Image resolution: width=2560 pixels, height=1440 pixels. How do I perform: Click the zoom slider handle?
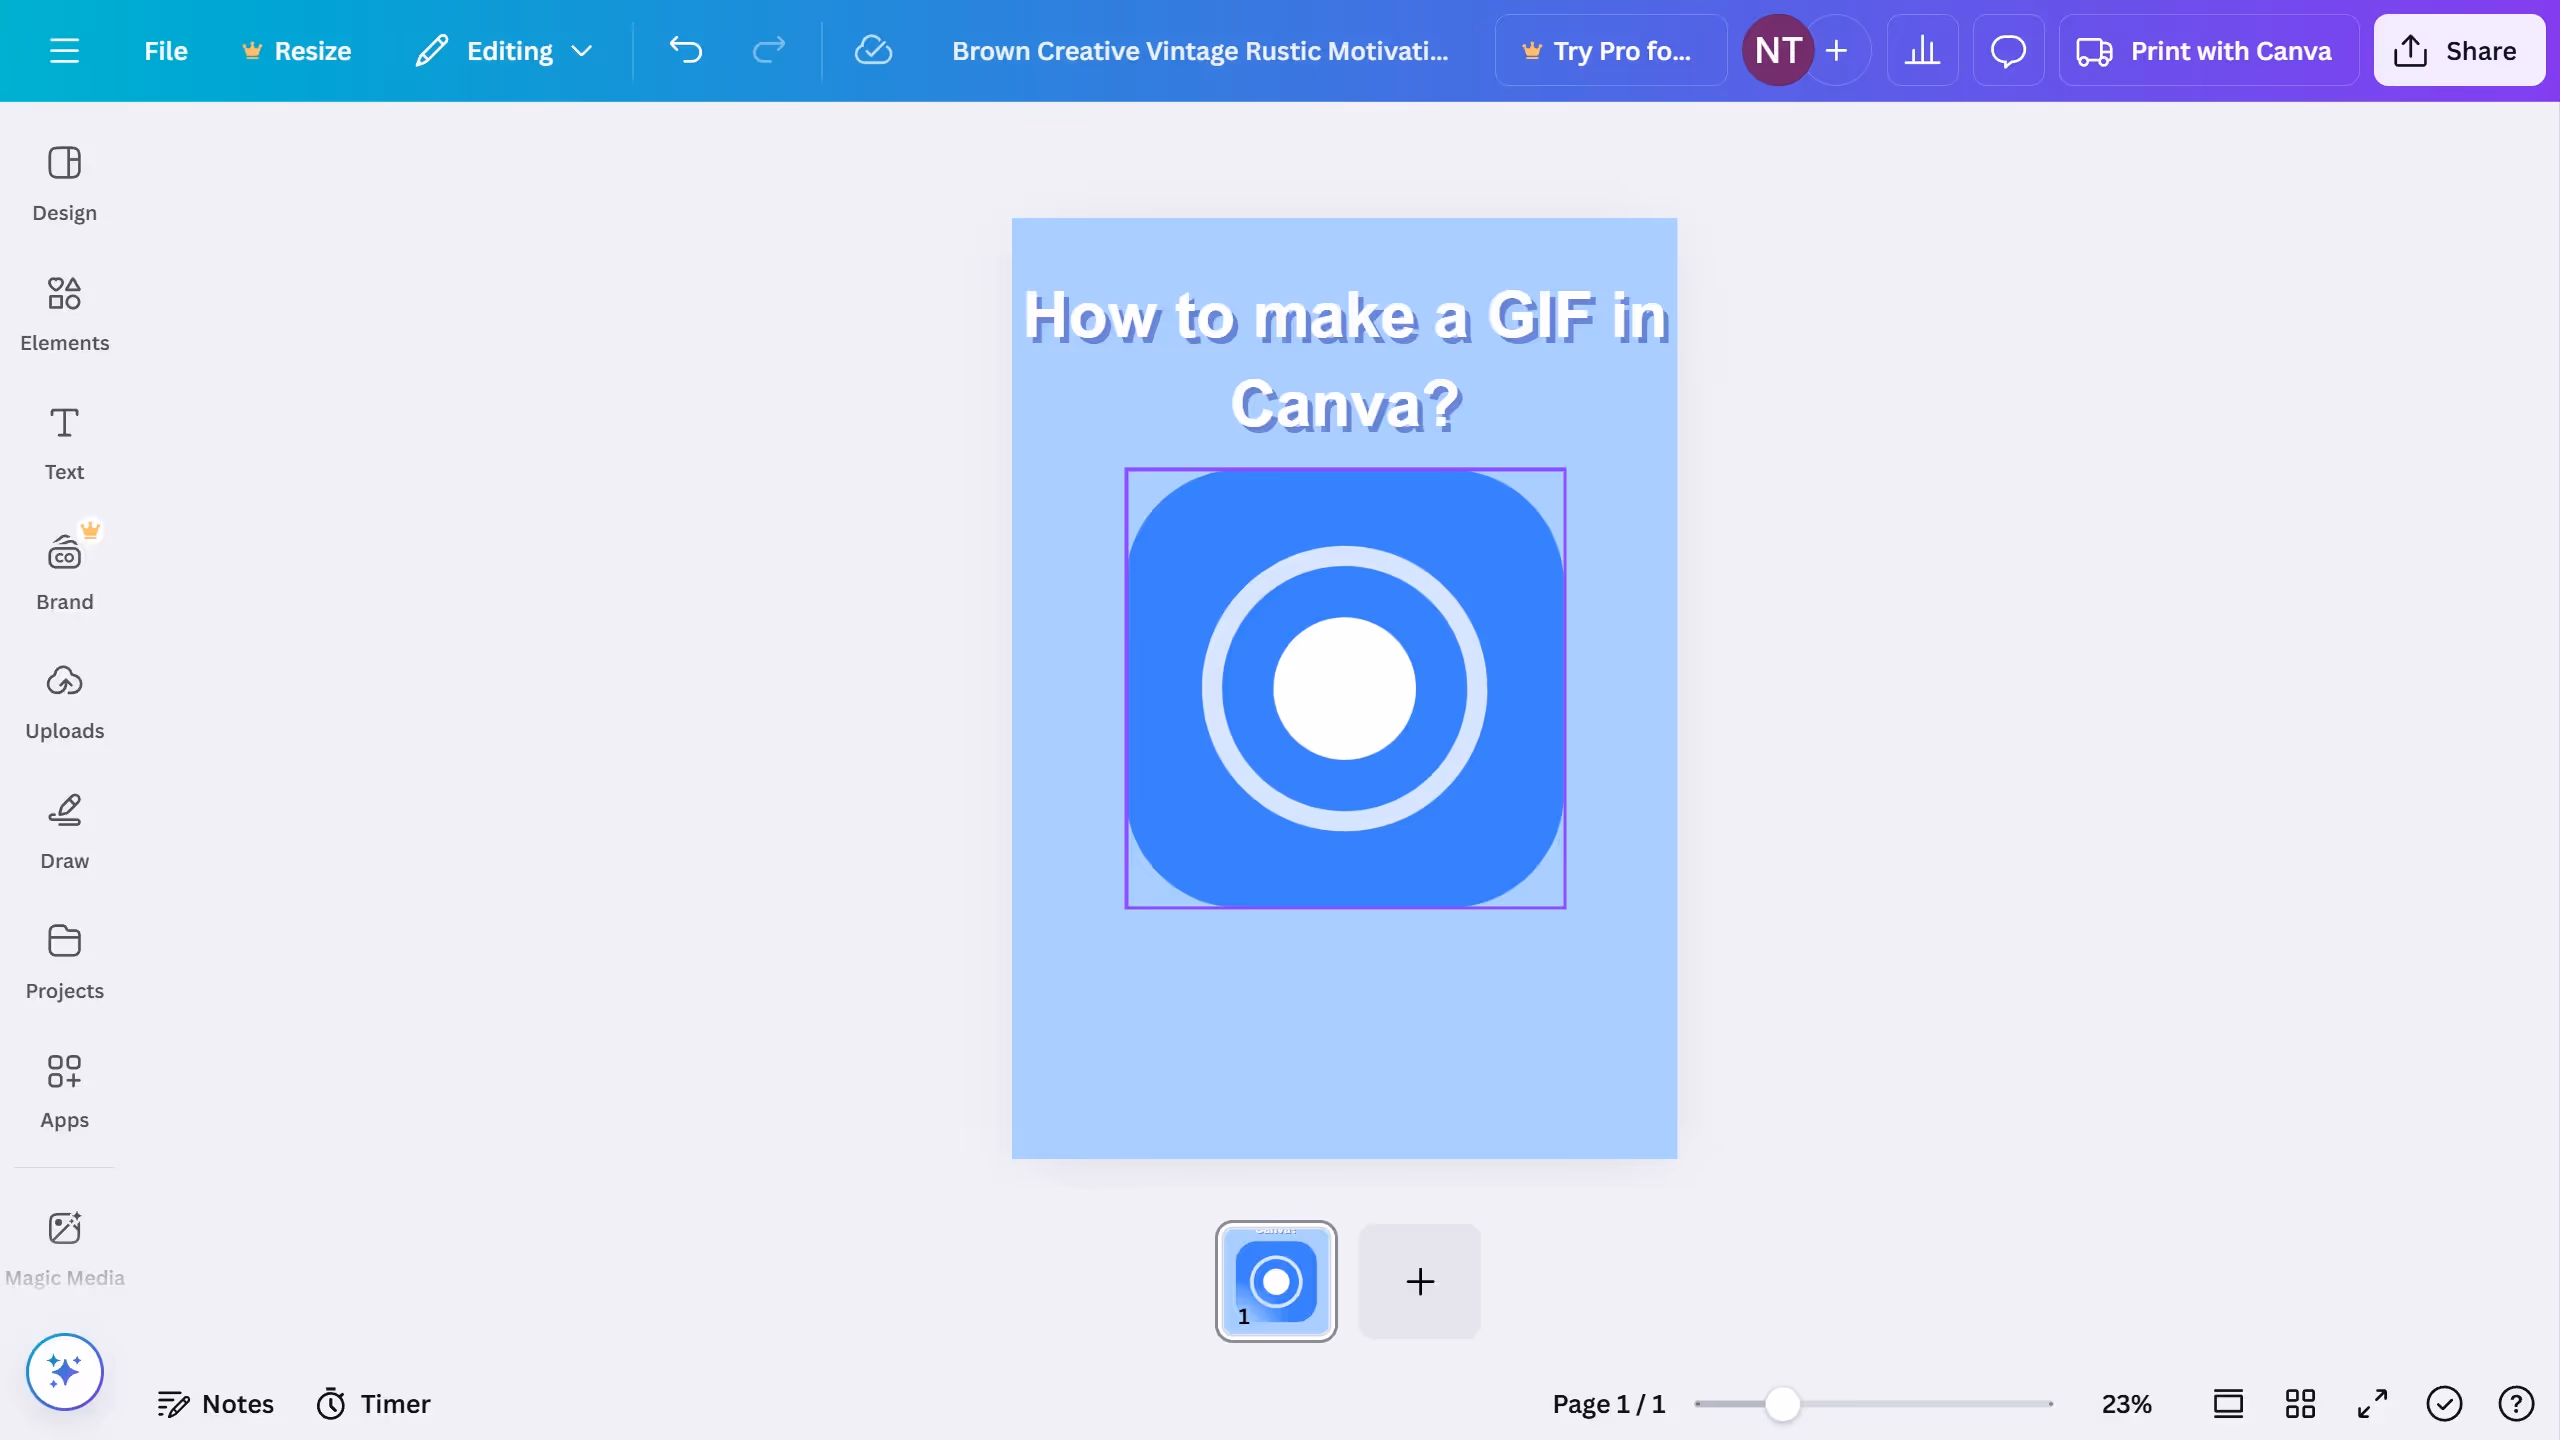1782,1404
